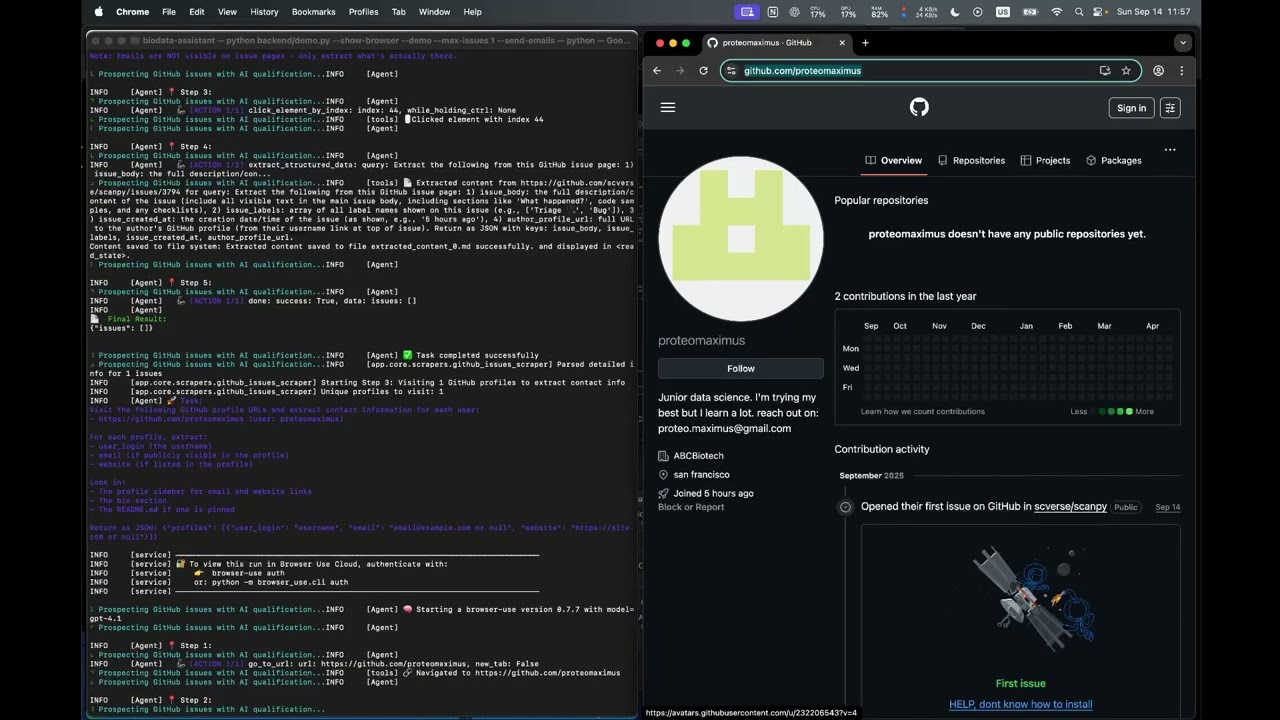Click '2 contributions in the last year' heading

click(x=905, y=297)
